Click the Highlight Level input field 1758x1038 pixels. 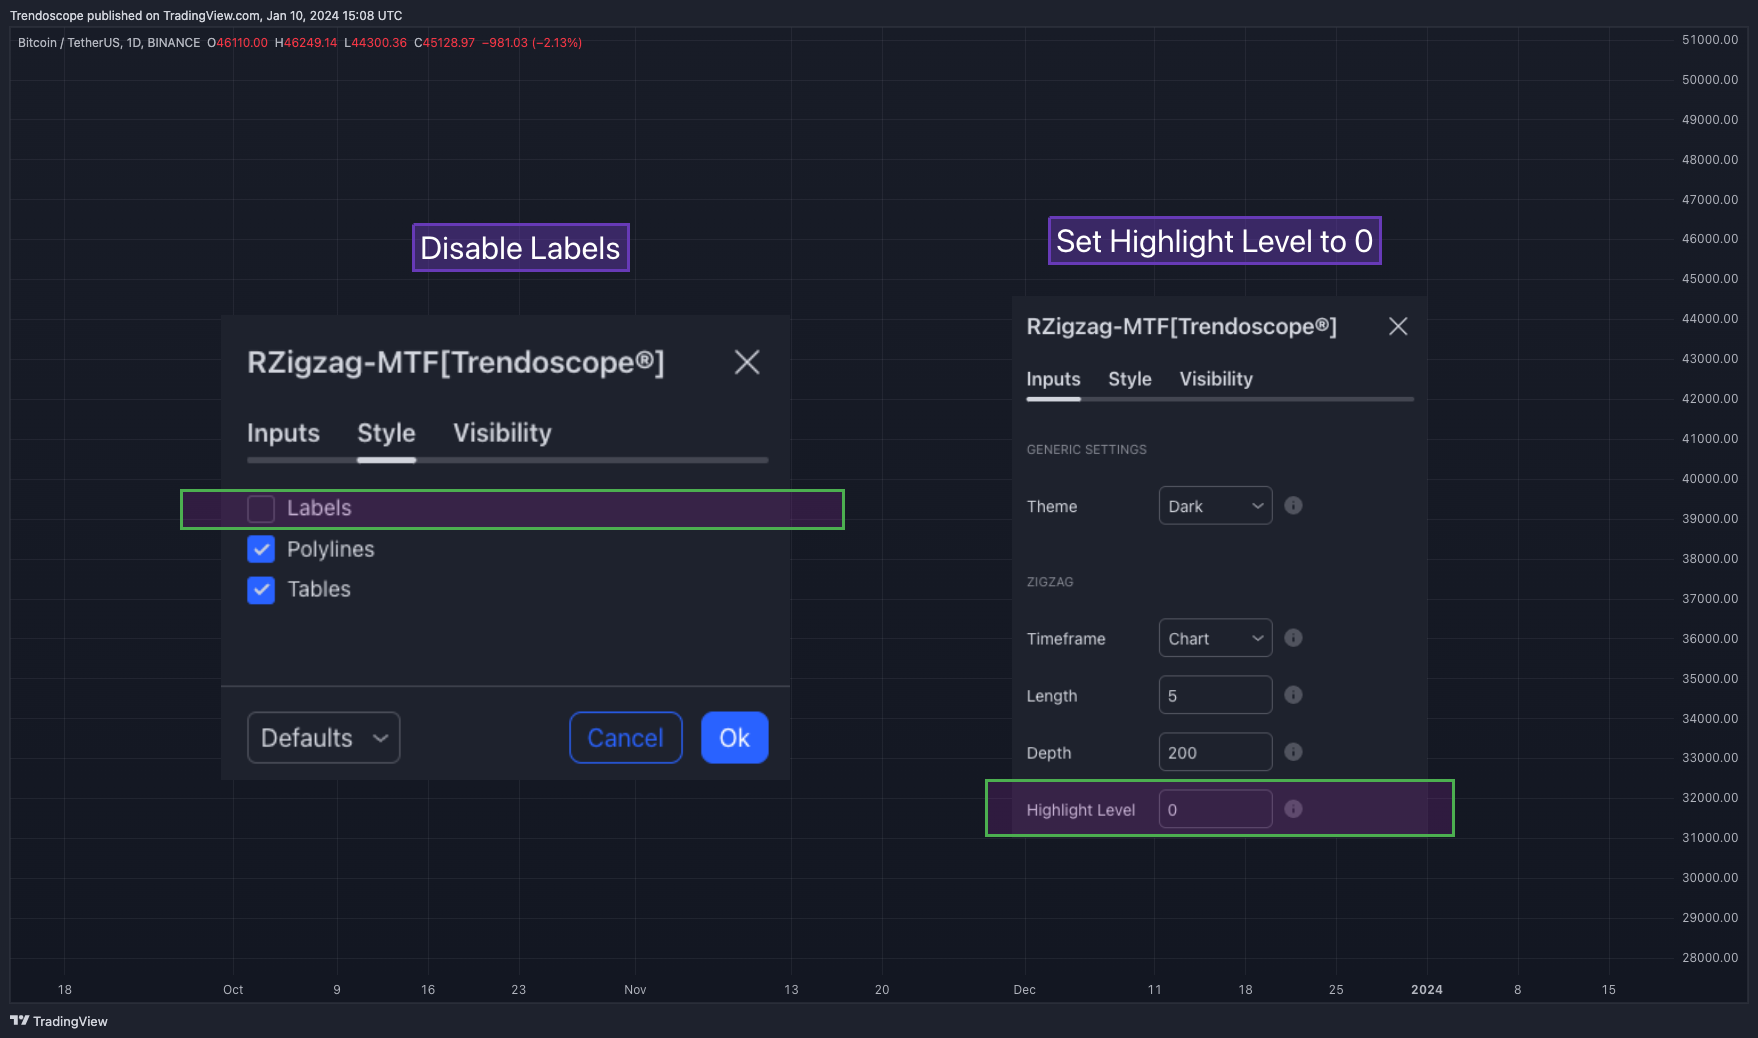pyautogui.click(x=1215, y=809)
